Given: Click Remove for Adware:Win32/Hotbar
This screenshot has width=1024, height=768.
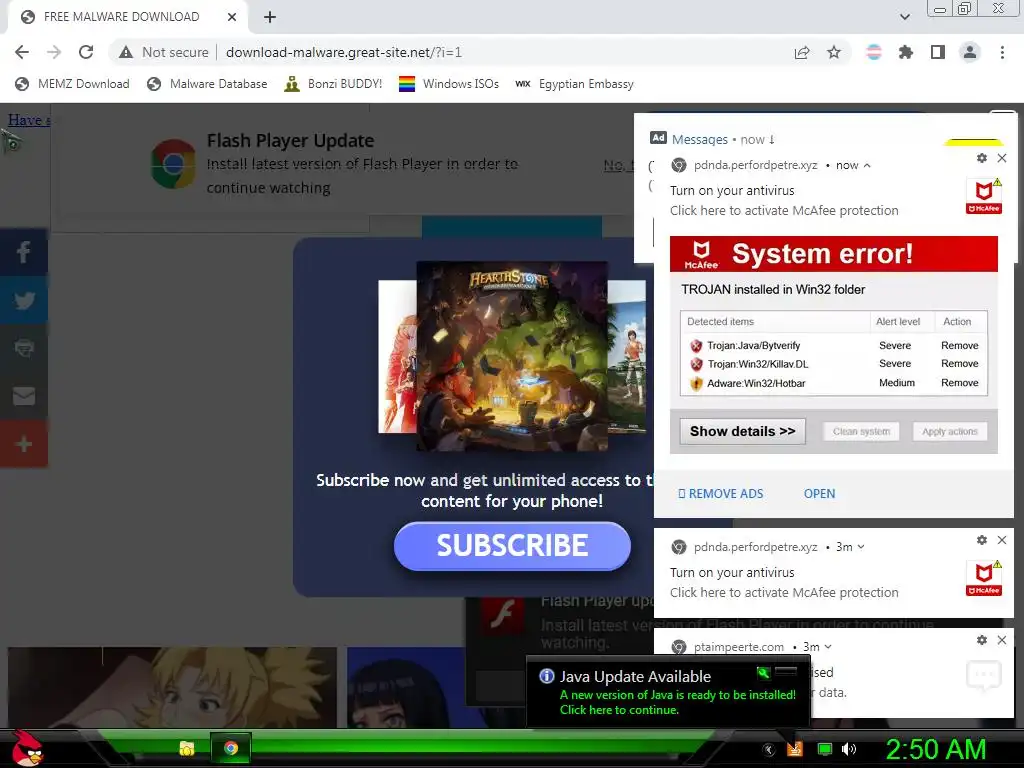Looking at the screenshot, I should click(959, 383).
